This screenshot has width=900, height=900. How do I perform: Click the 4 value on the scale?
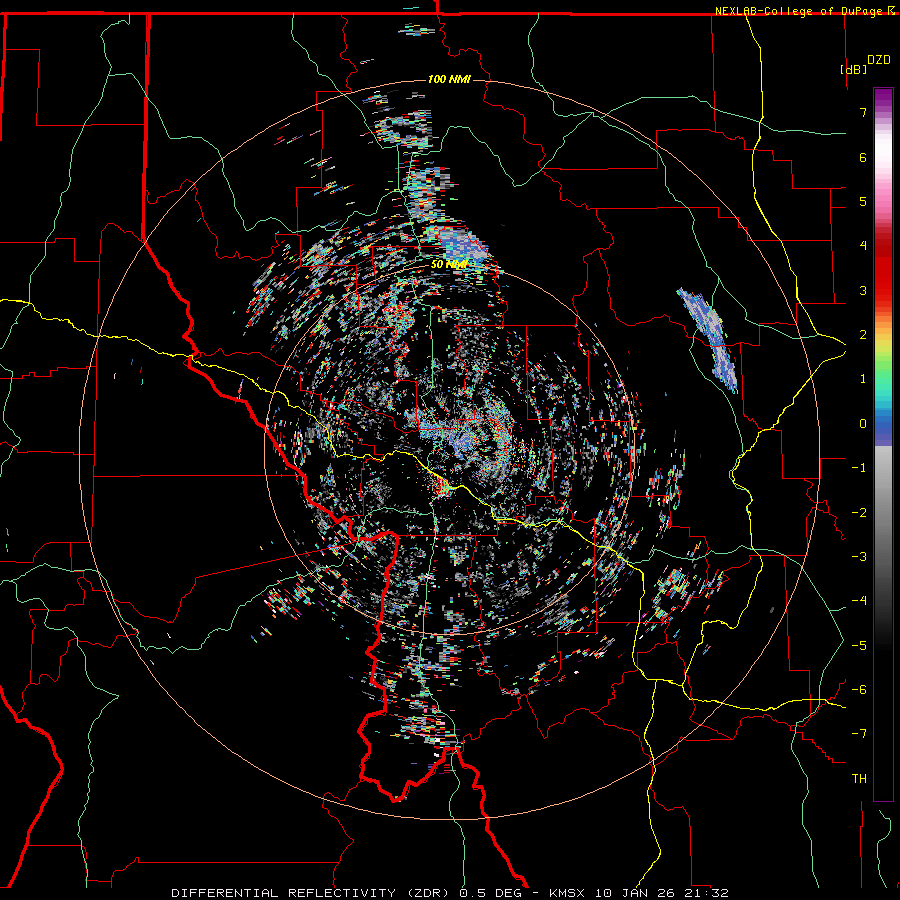tap(863, 246)
